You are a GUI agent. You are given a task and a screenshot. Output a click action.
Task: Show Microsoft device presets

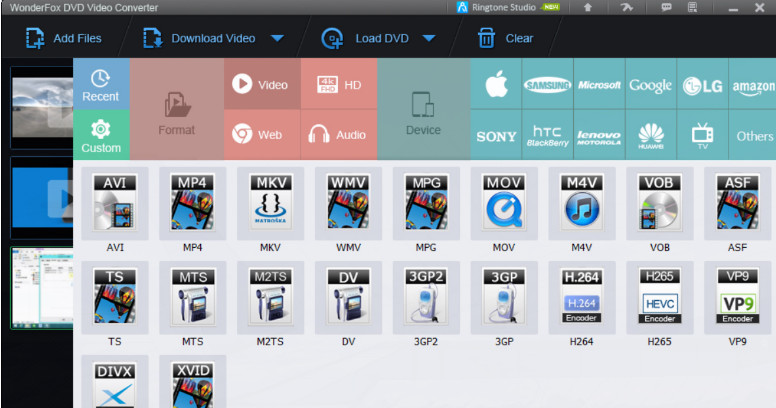click(x=599, y=84)
